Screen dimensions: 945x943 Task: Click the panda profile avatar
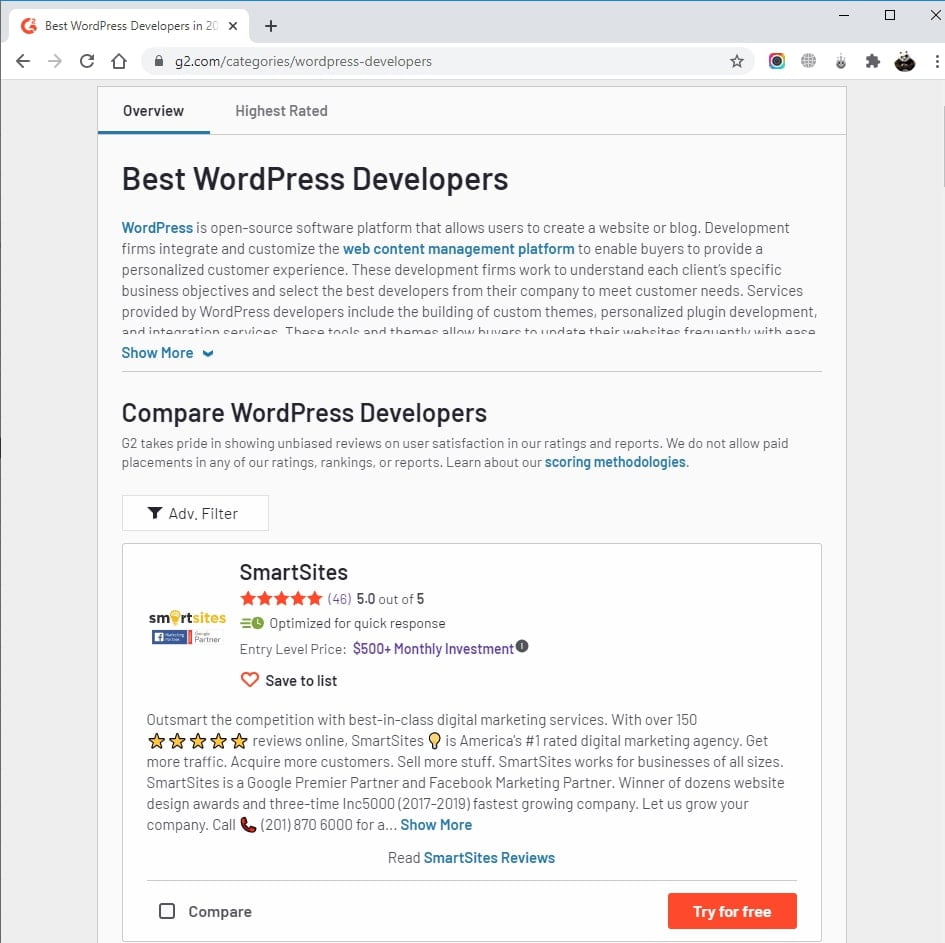tap(904, 61)
